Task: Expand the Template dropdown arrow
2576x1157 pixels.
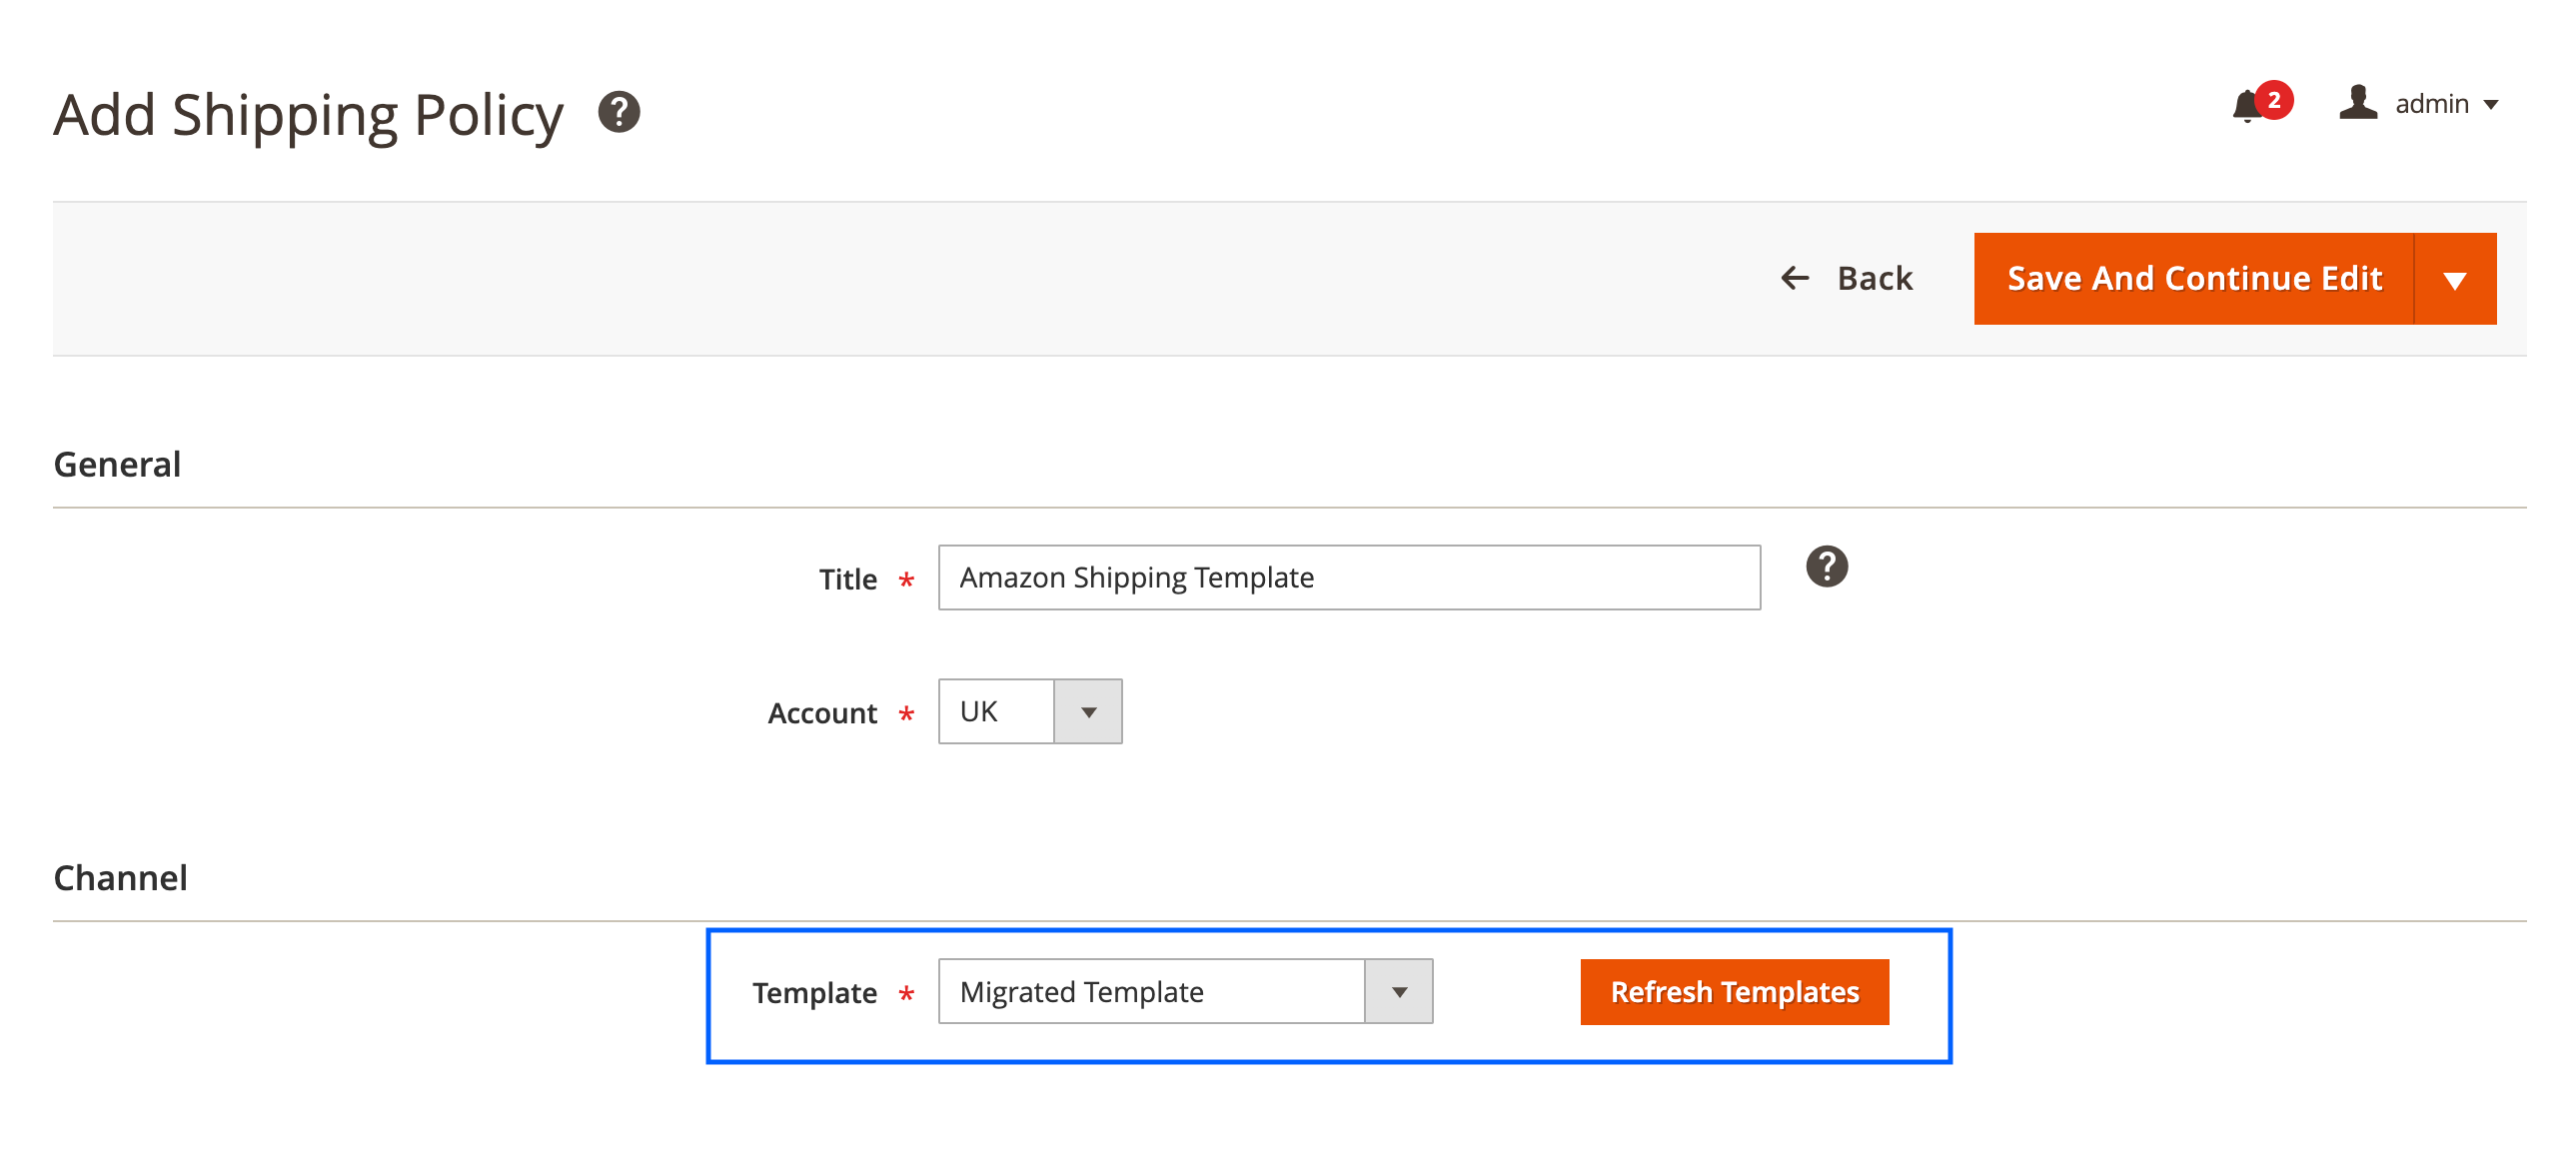Action: (1398, 992)
